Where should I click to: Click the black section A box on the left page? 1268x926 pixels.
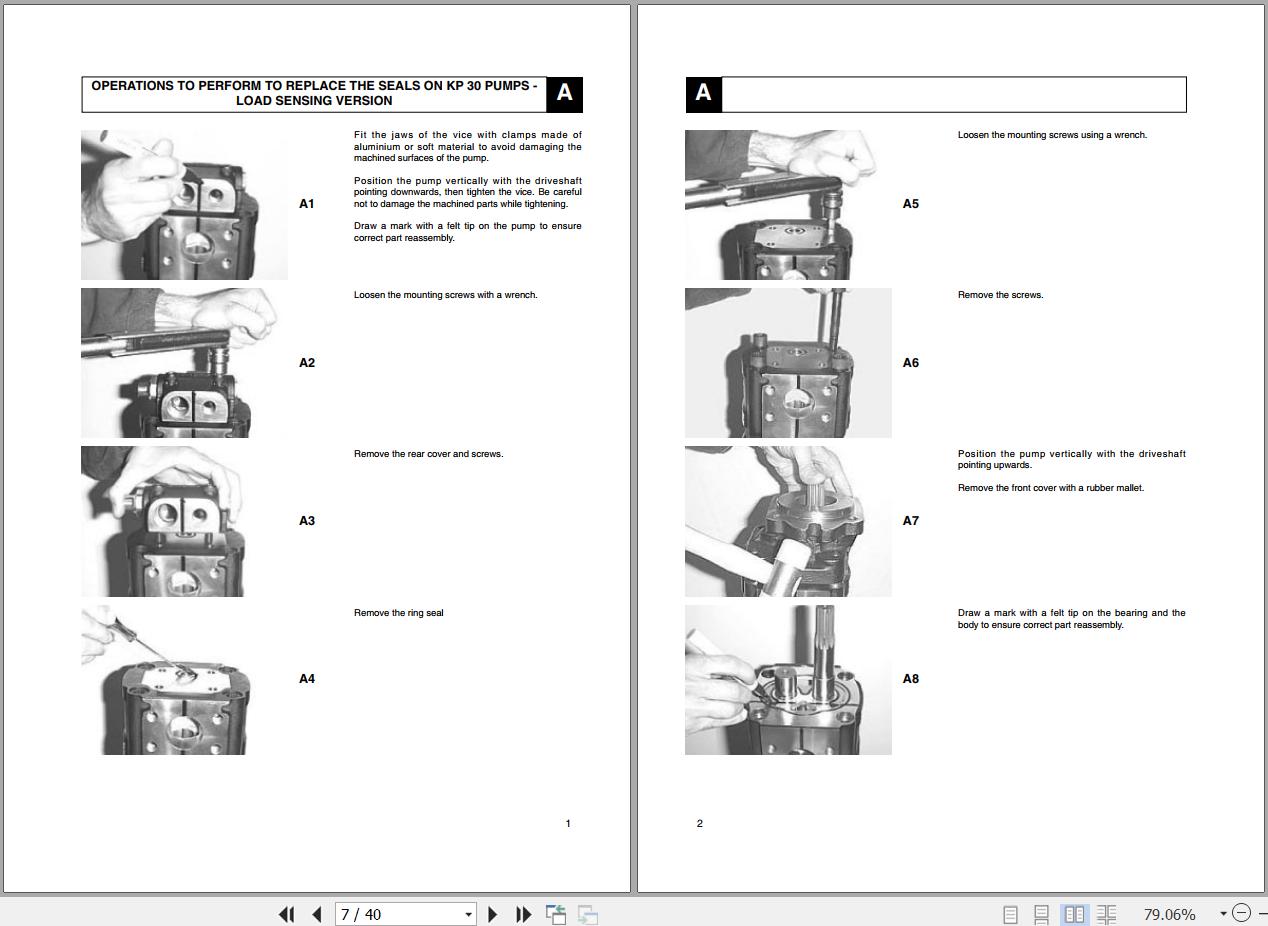point(565,94)
